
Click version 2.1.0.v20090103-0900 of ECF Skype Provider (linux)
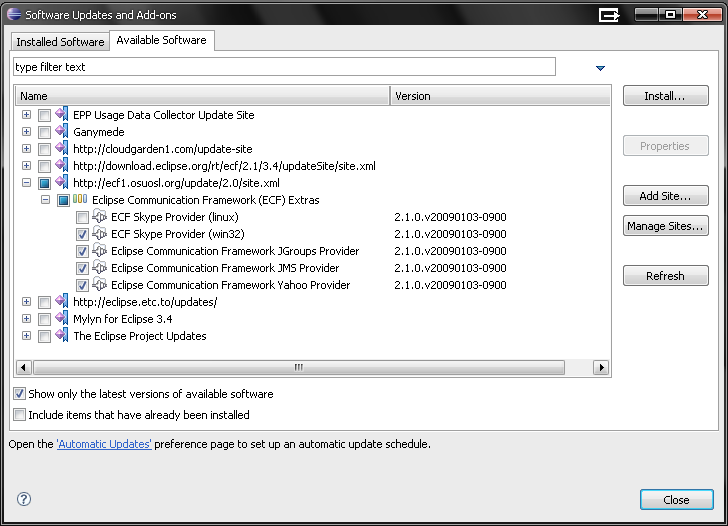450,217
